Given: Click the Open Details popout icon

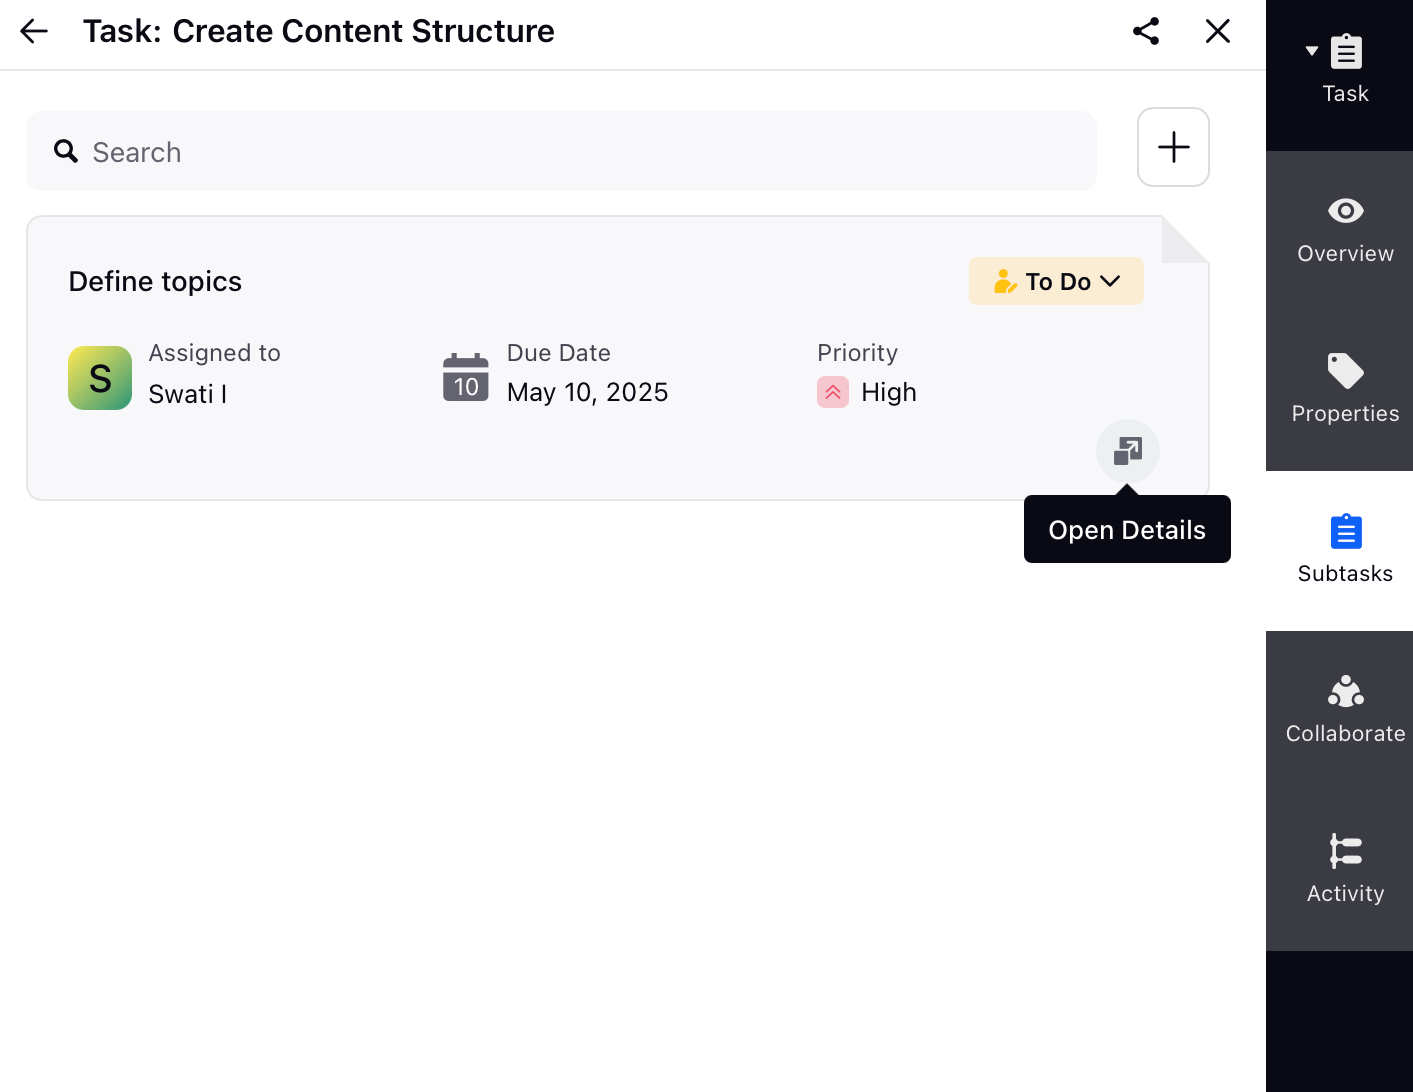Looking at the screenshot, I should pos(1128,451).
